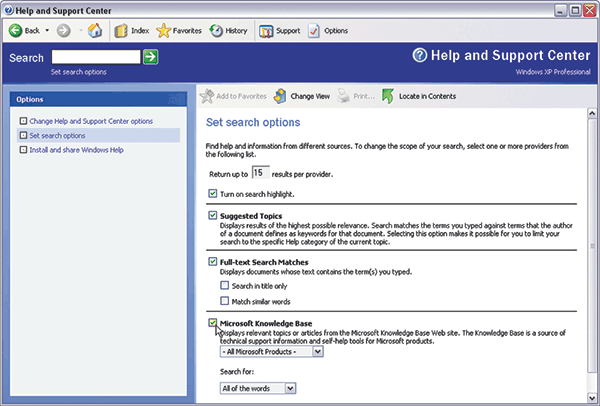Click the Options panel header

(x=98, y=99)
